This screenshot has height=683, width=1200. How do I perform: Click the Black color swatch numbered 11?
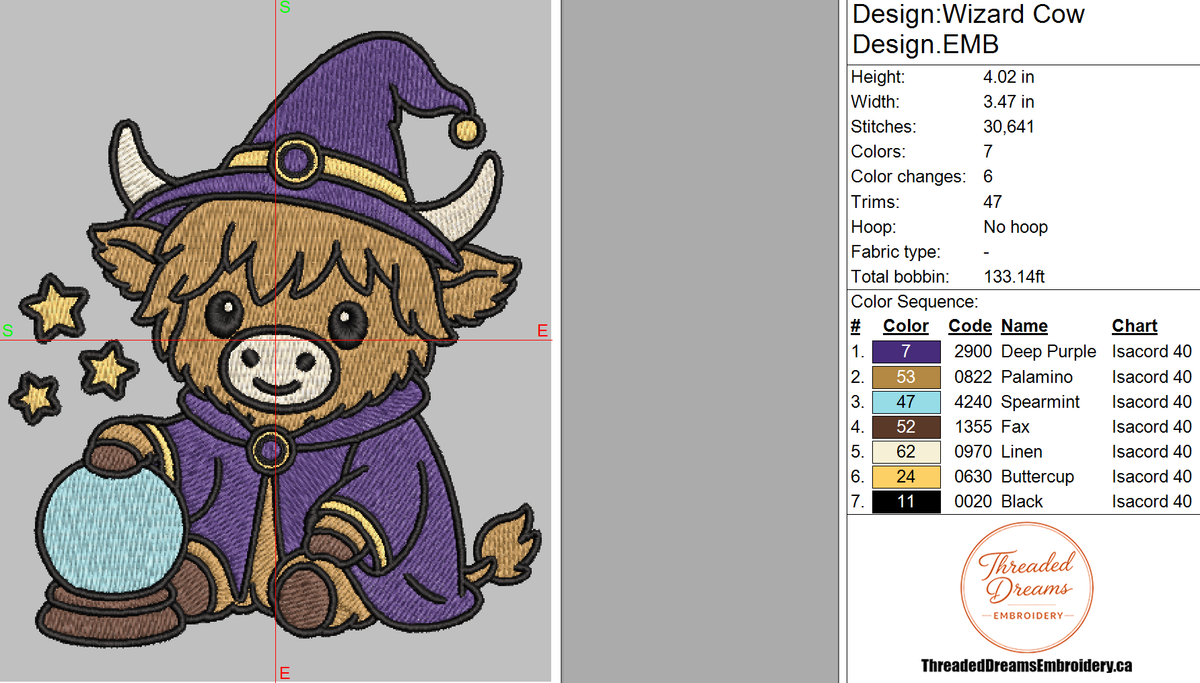coord(906,502)
